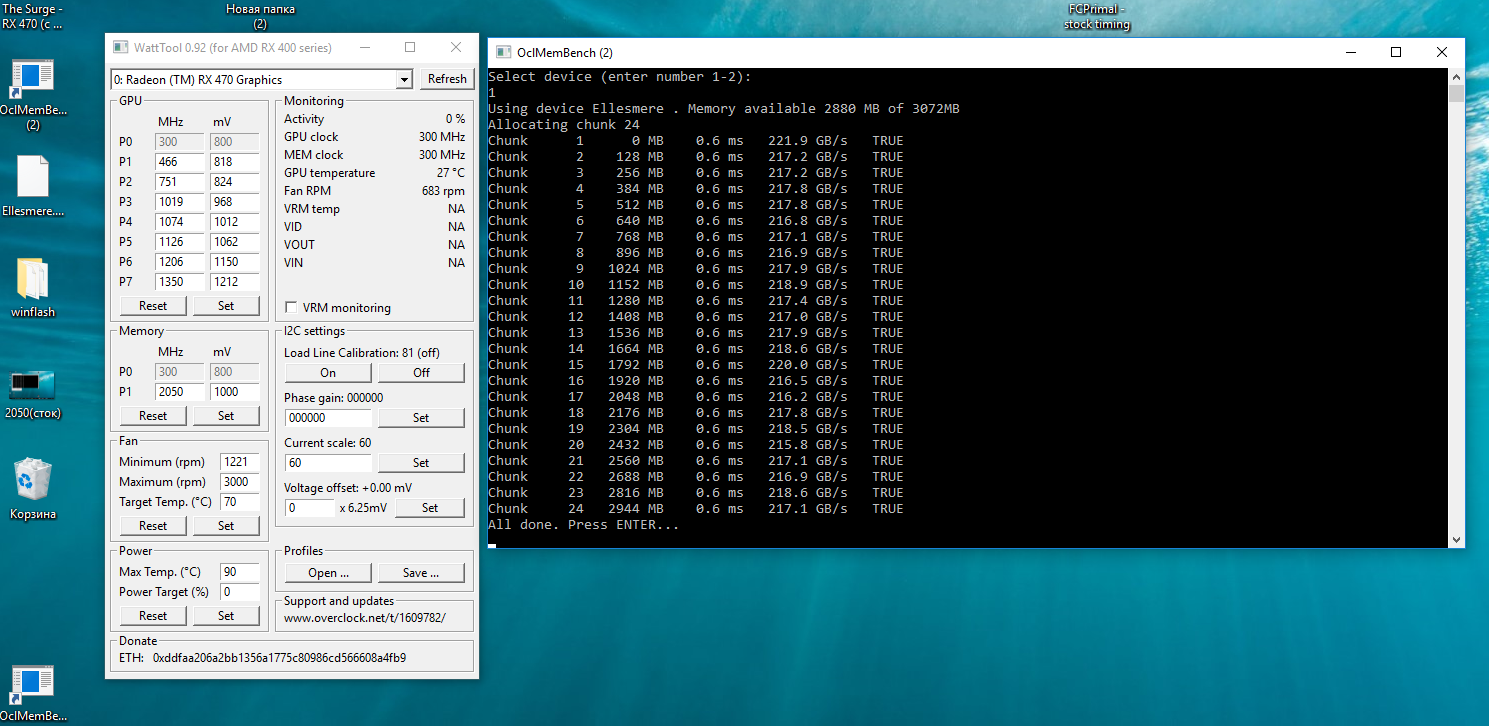Click the GPU P1 mV field showing 818
The width and height of the screenshot is (1489, 726).
coord(234,162)
